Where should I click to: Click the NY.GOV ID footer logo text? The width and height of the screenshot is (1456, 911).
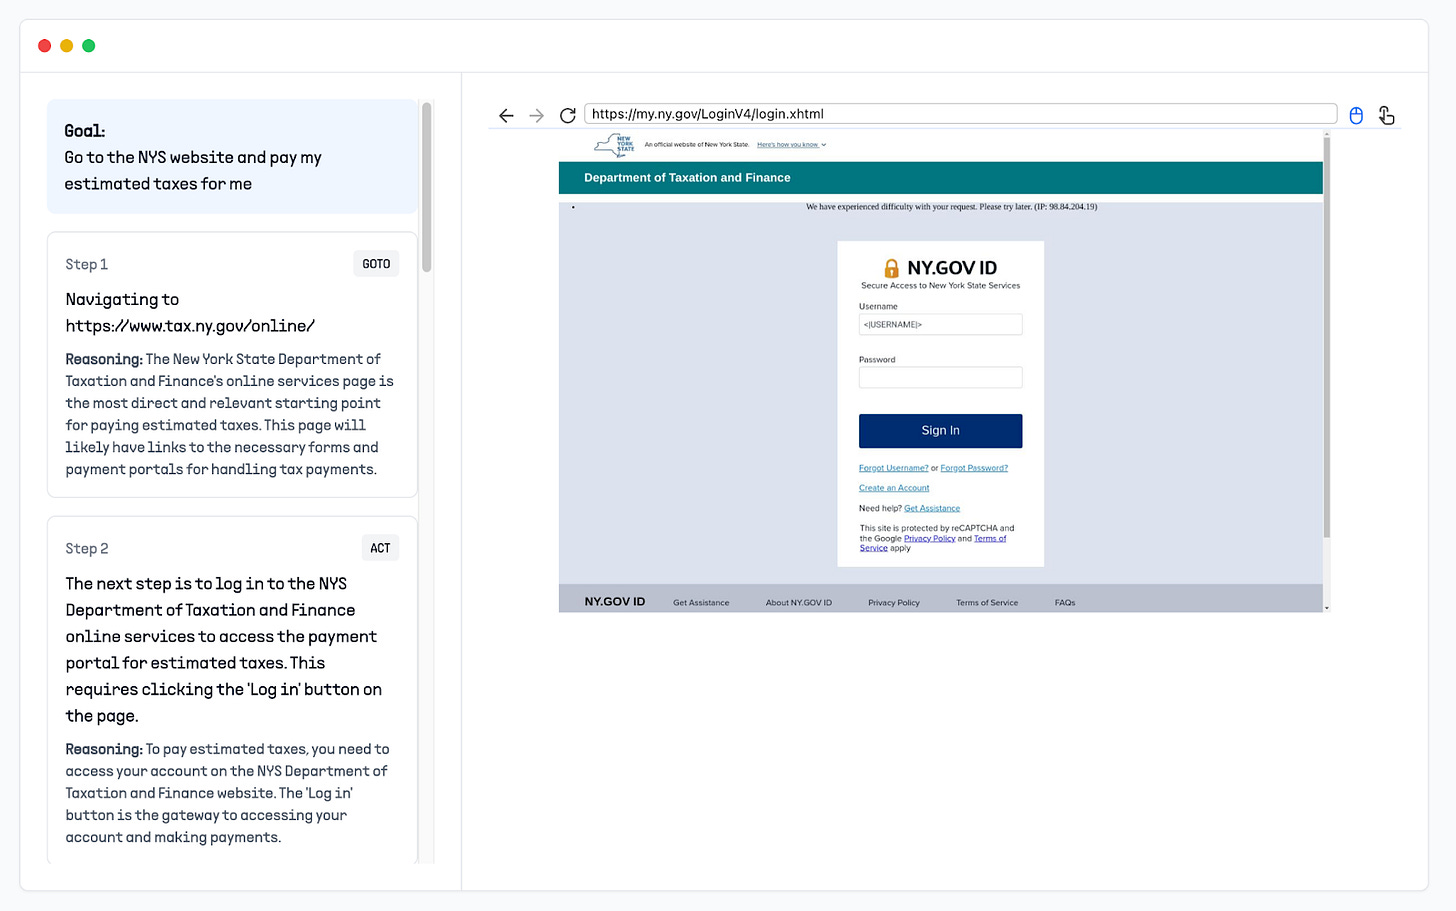click(615, 601)
